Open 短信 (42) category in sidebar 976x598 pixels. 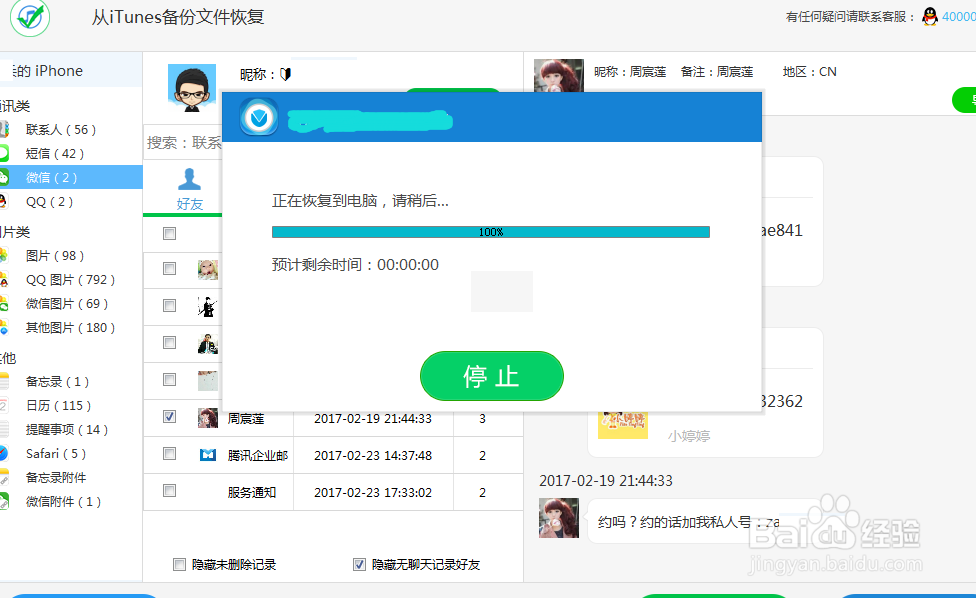tap(55, 154)
